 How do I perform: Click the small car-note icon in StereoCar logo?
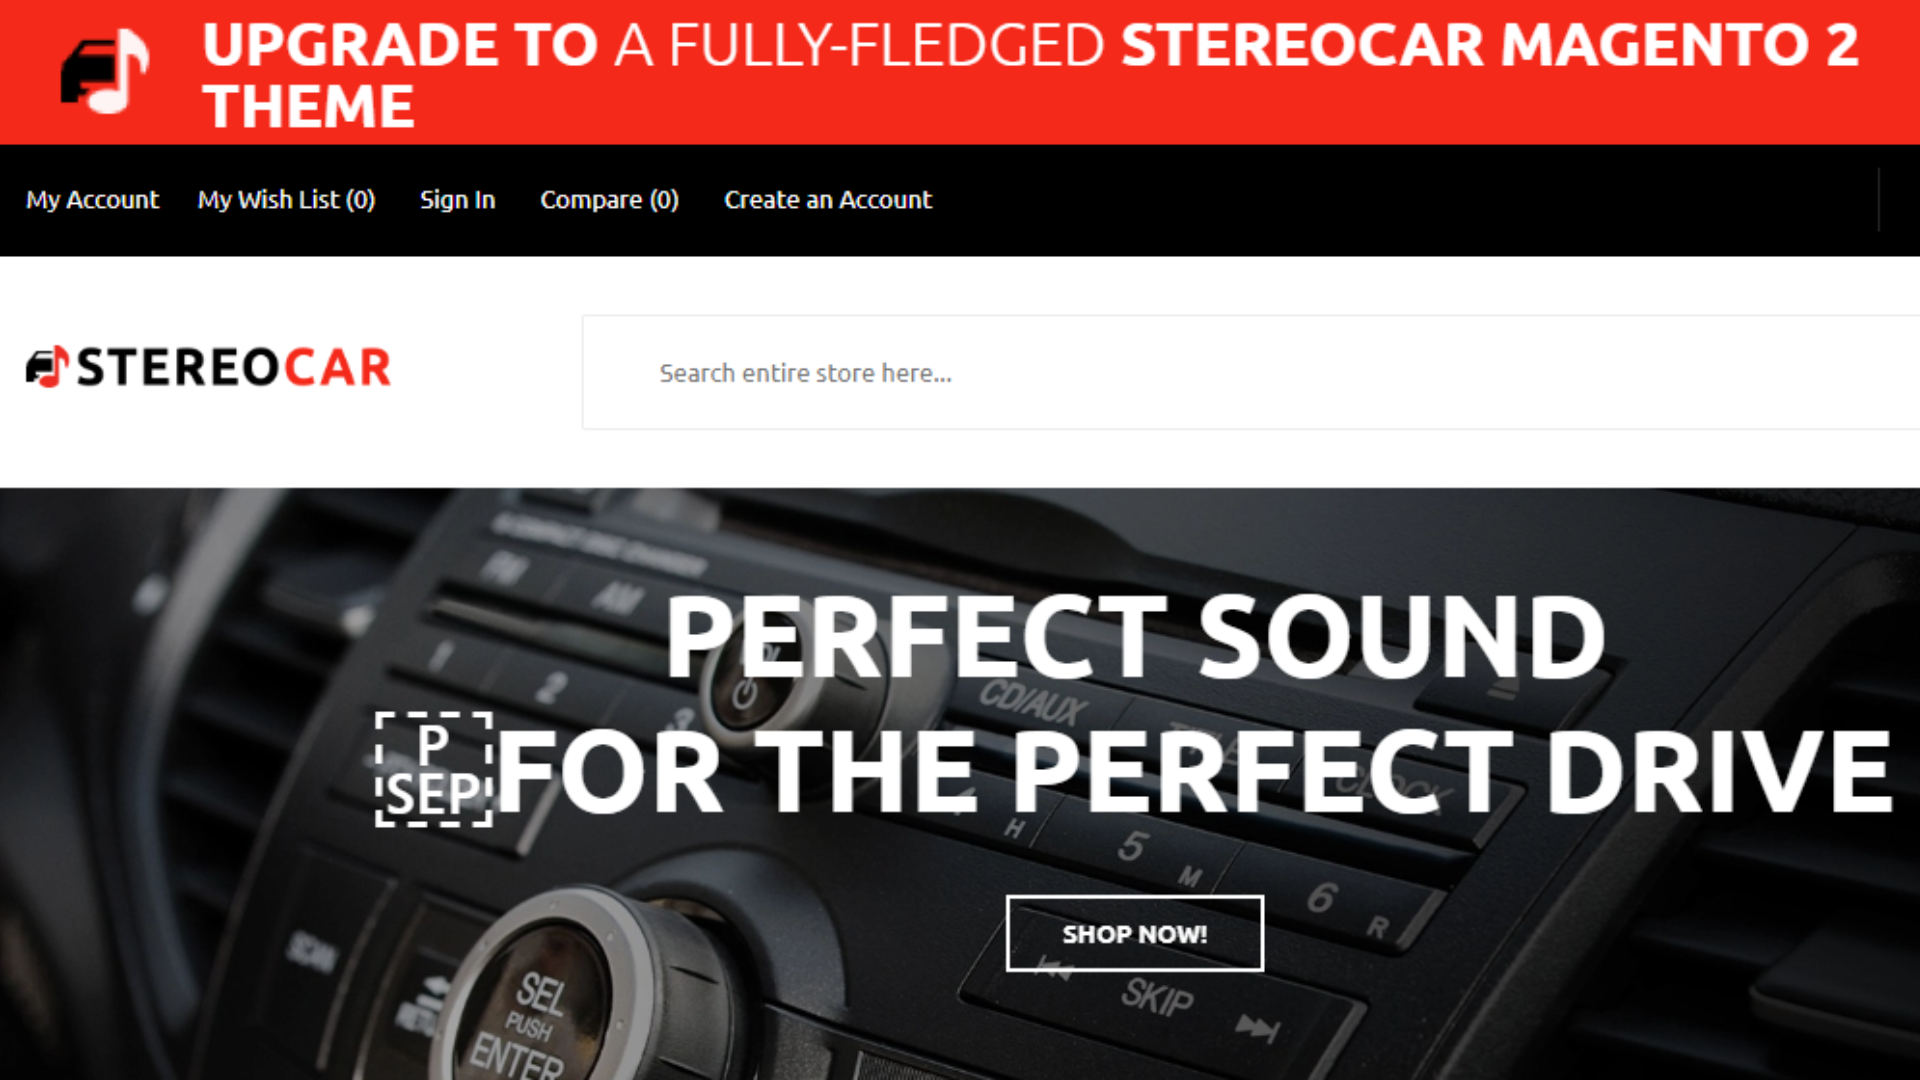pyautogui.click(x=47, y=367)
